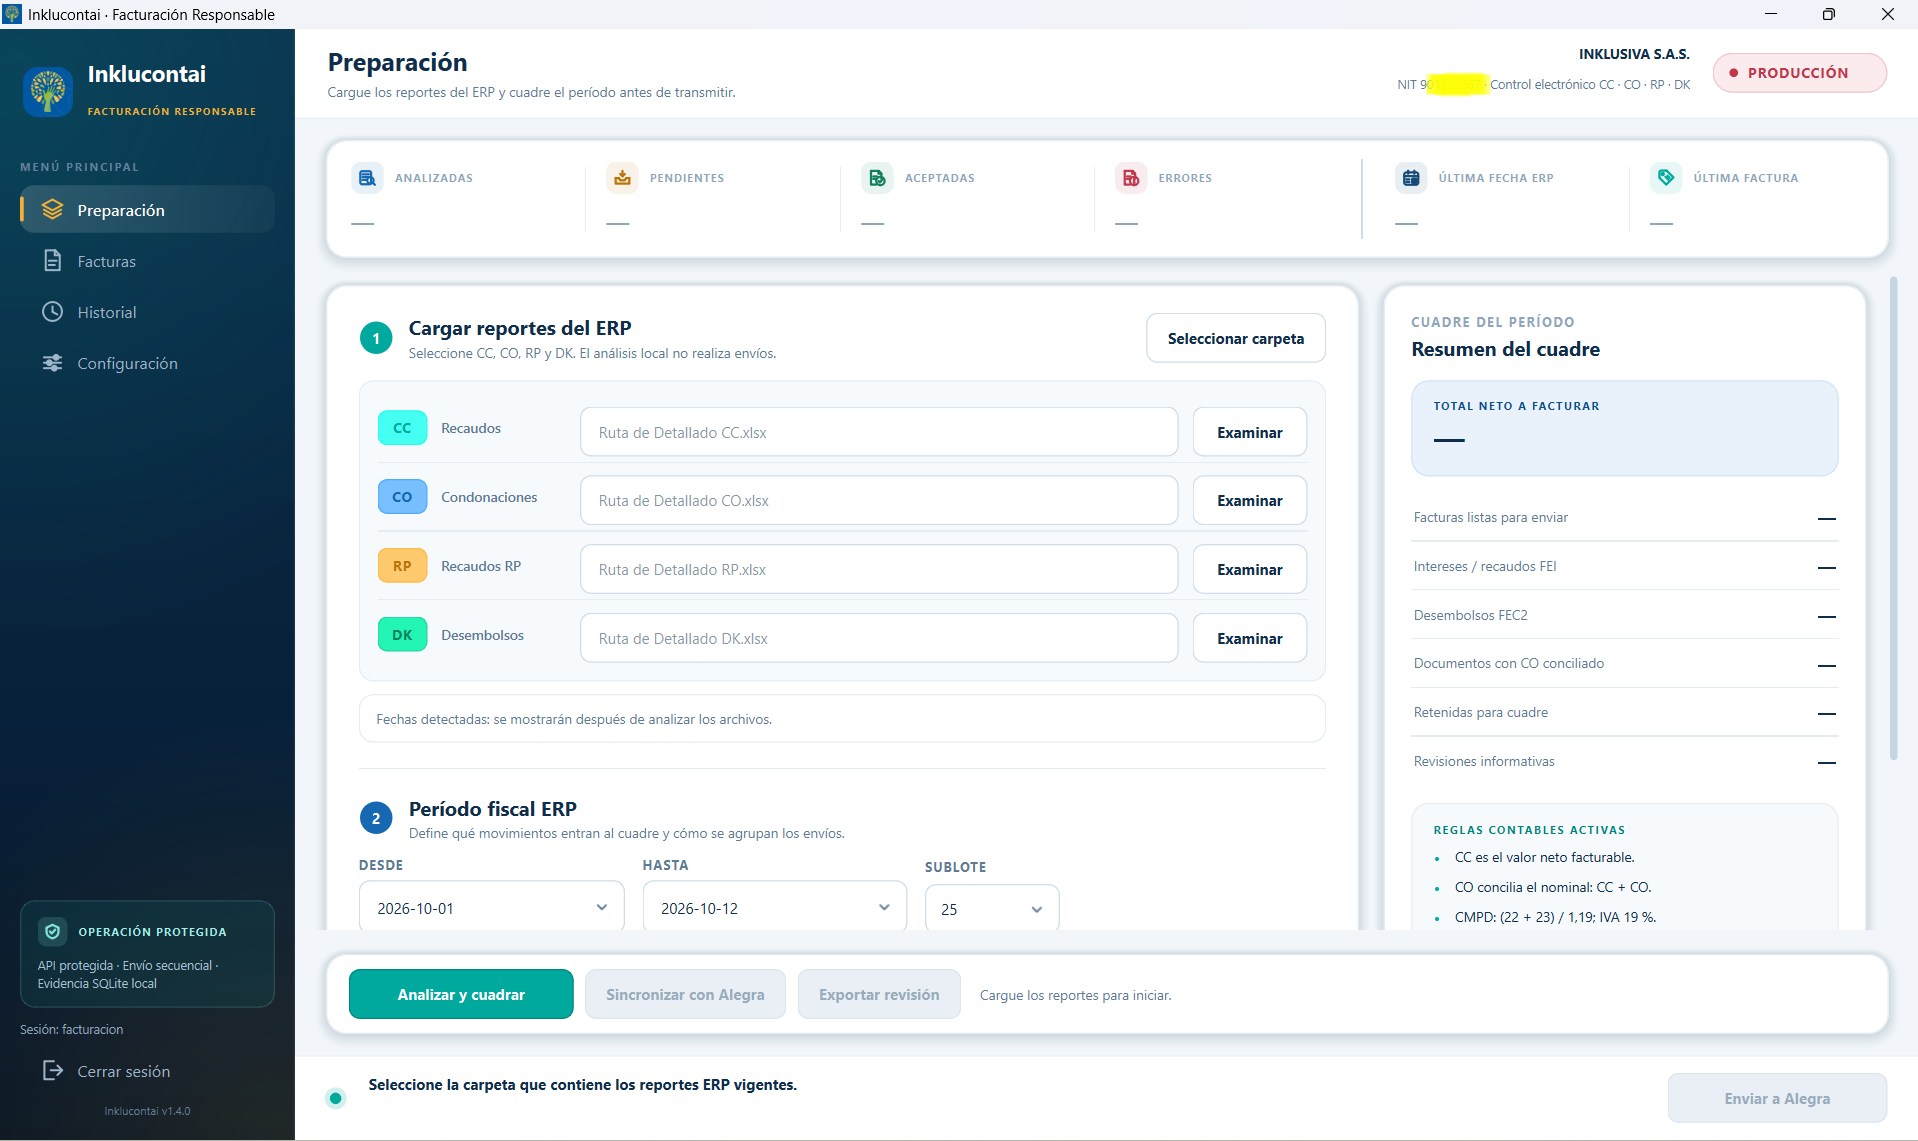Expand the Sublote dropdown
The image size is (1918, 1141).
tap(992, 909)
